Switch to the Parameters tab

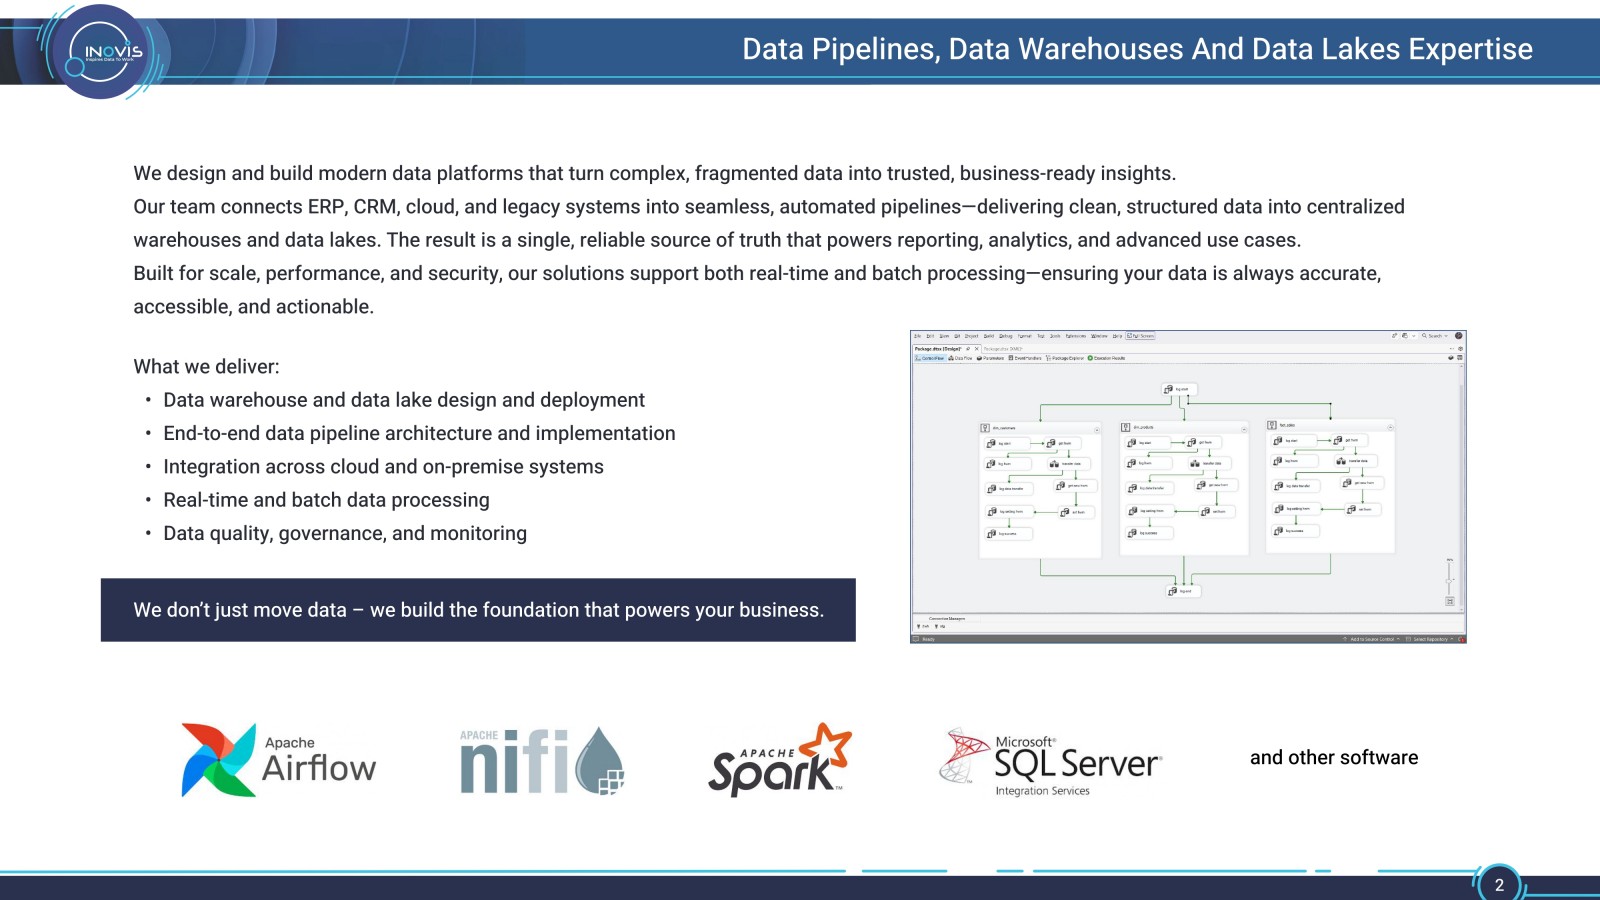click(991, 358)
